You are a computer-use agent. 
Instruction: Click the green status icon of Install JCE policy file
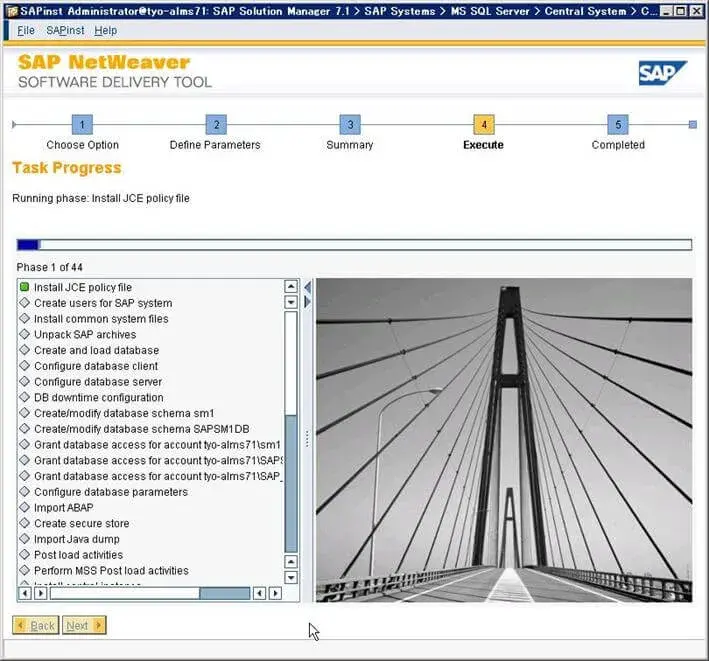24,287
